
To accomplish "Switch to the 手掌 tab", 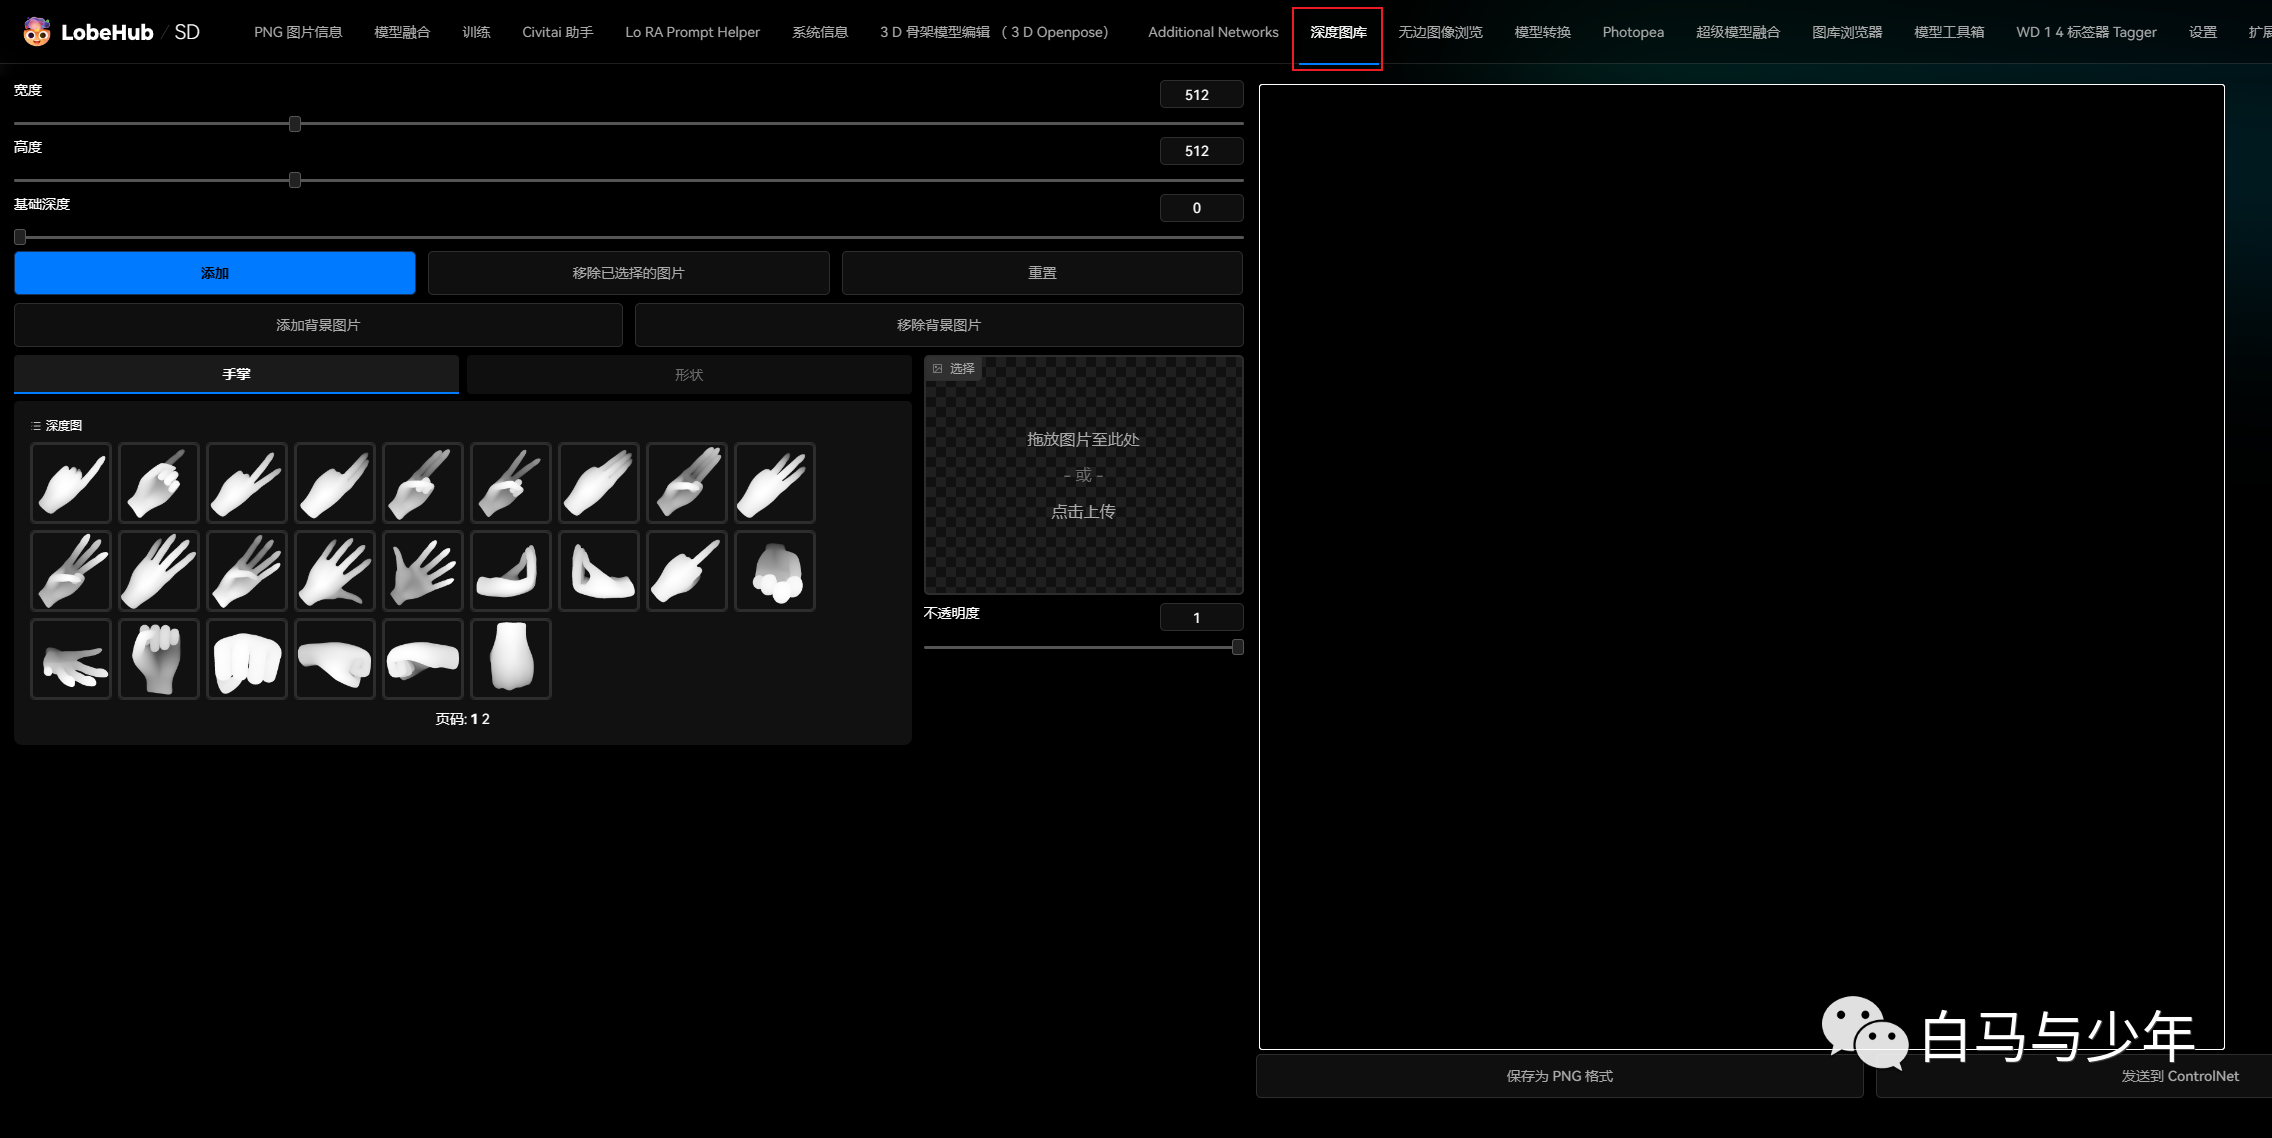I will coord(236,374).
